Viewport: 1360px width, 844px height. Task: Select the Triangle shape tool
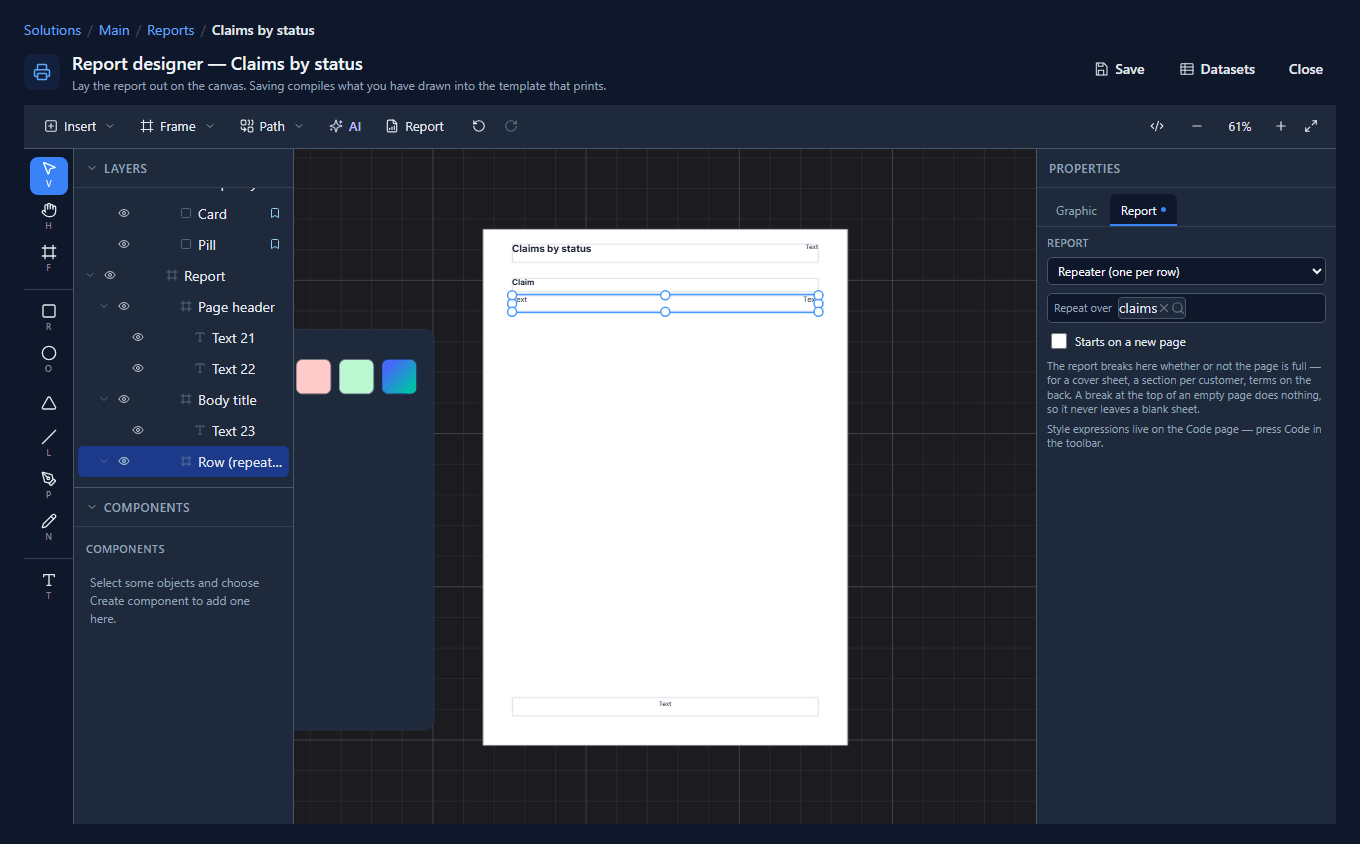point(49,402)
